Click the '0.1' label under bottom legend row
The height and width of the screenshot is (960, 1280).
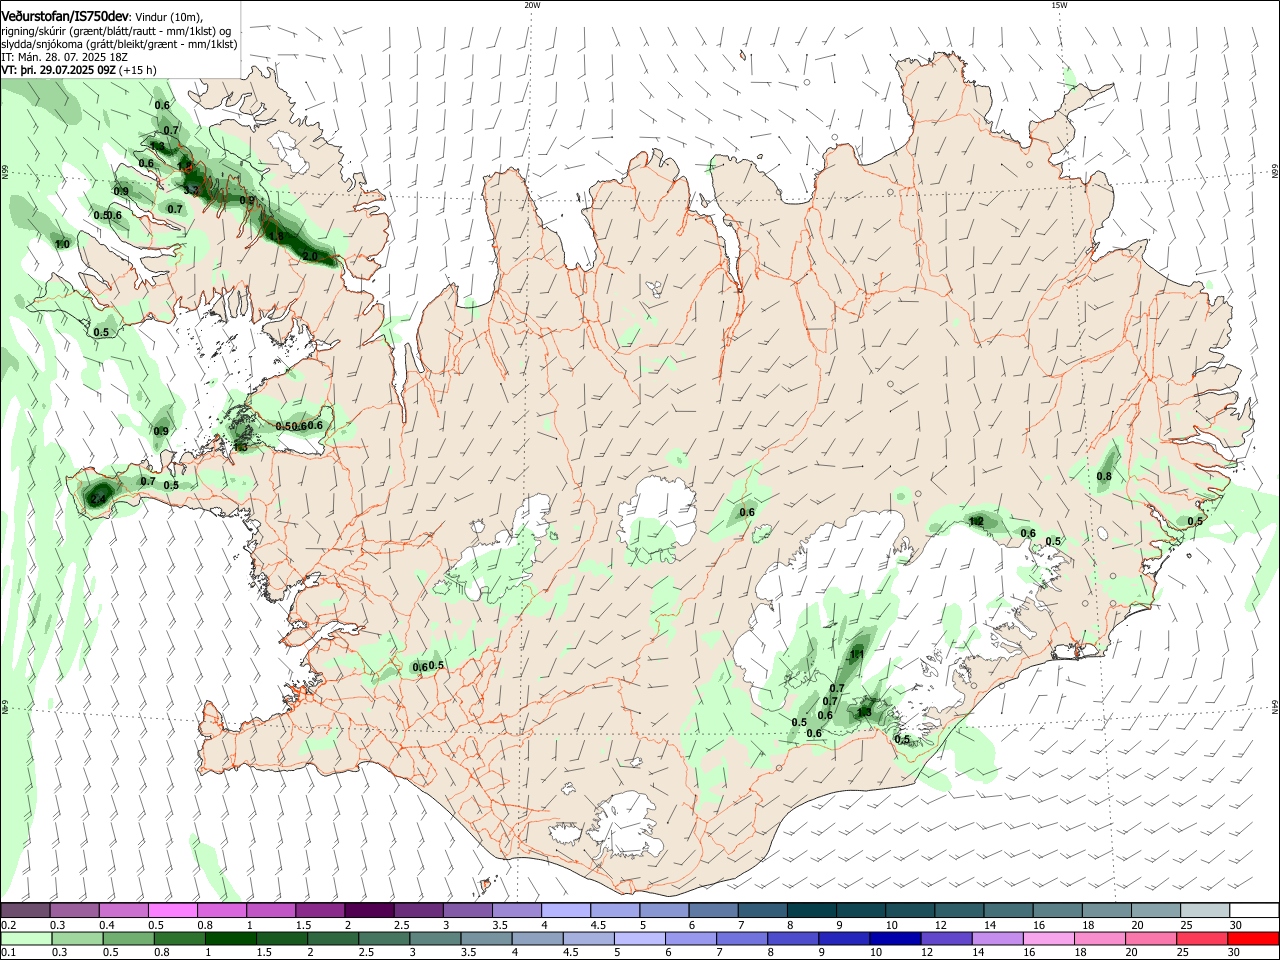pos(8,953)
